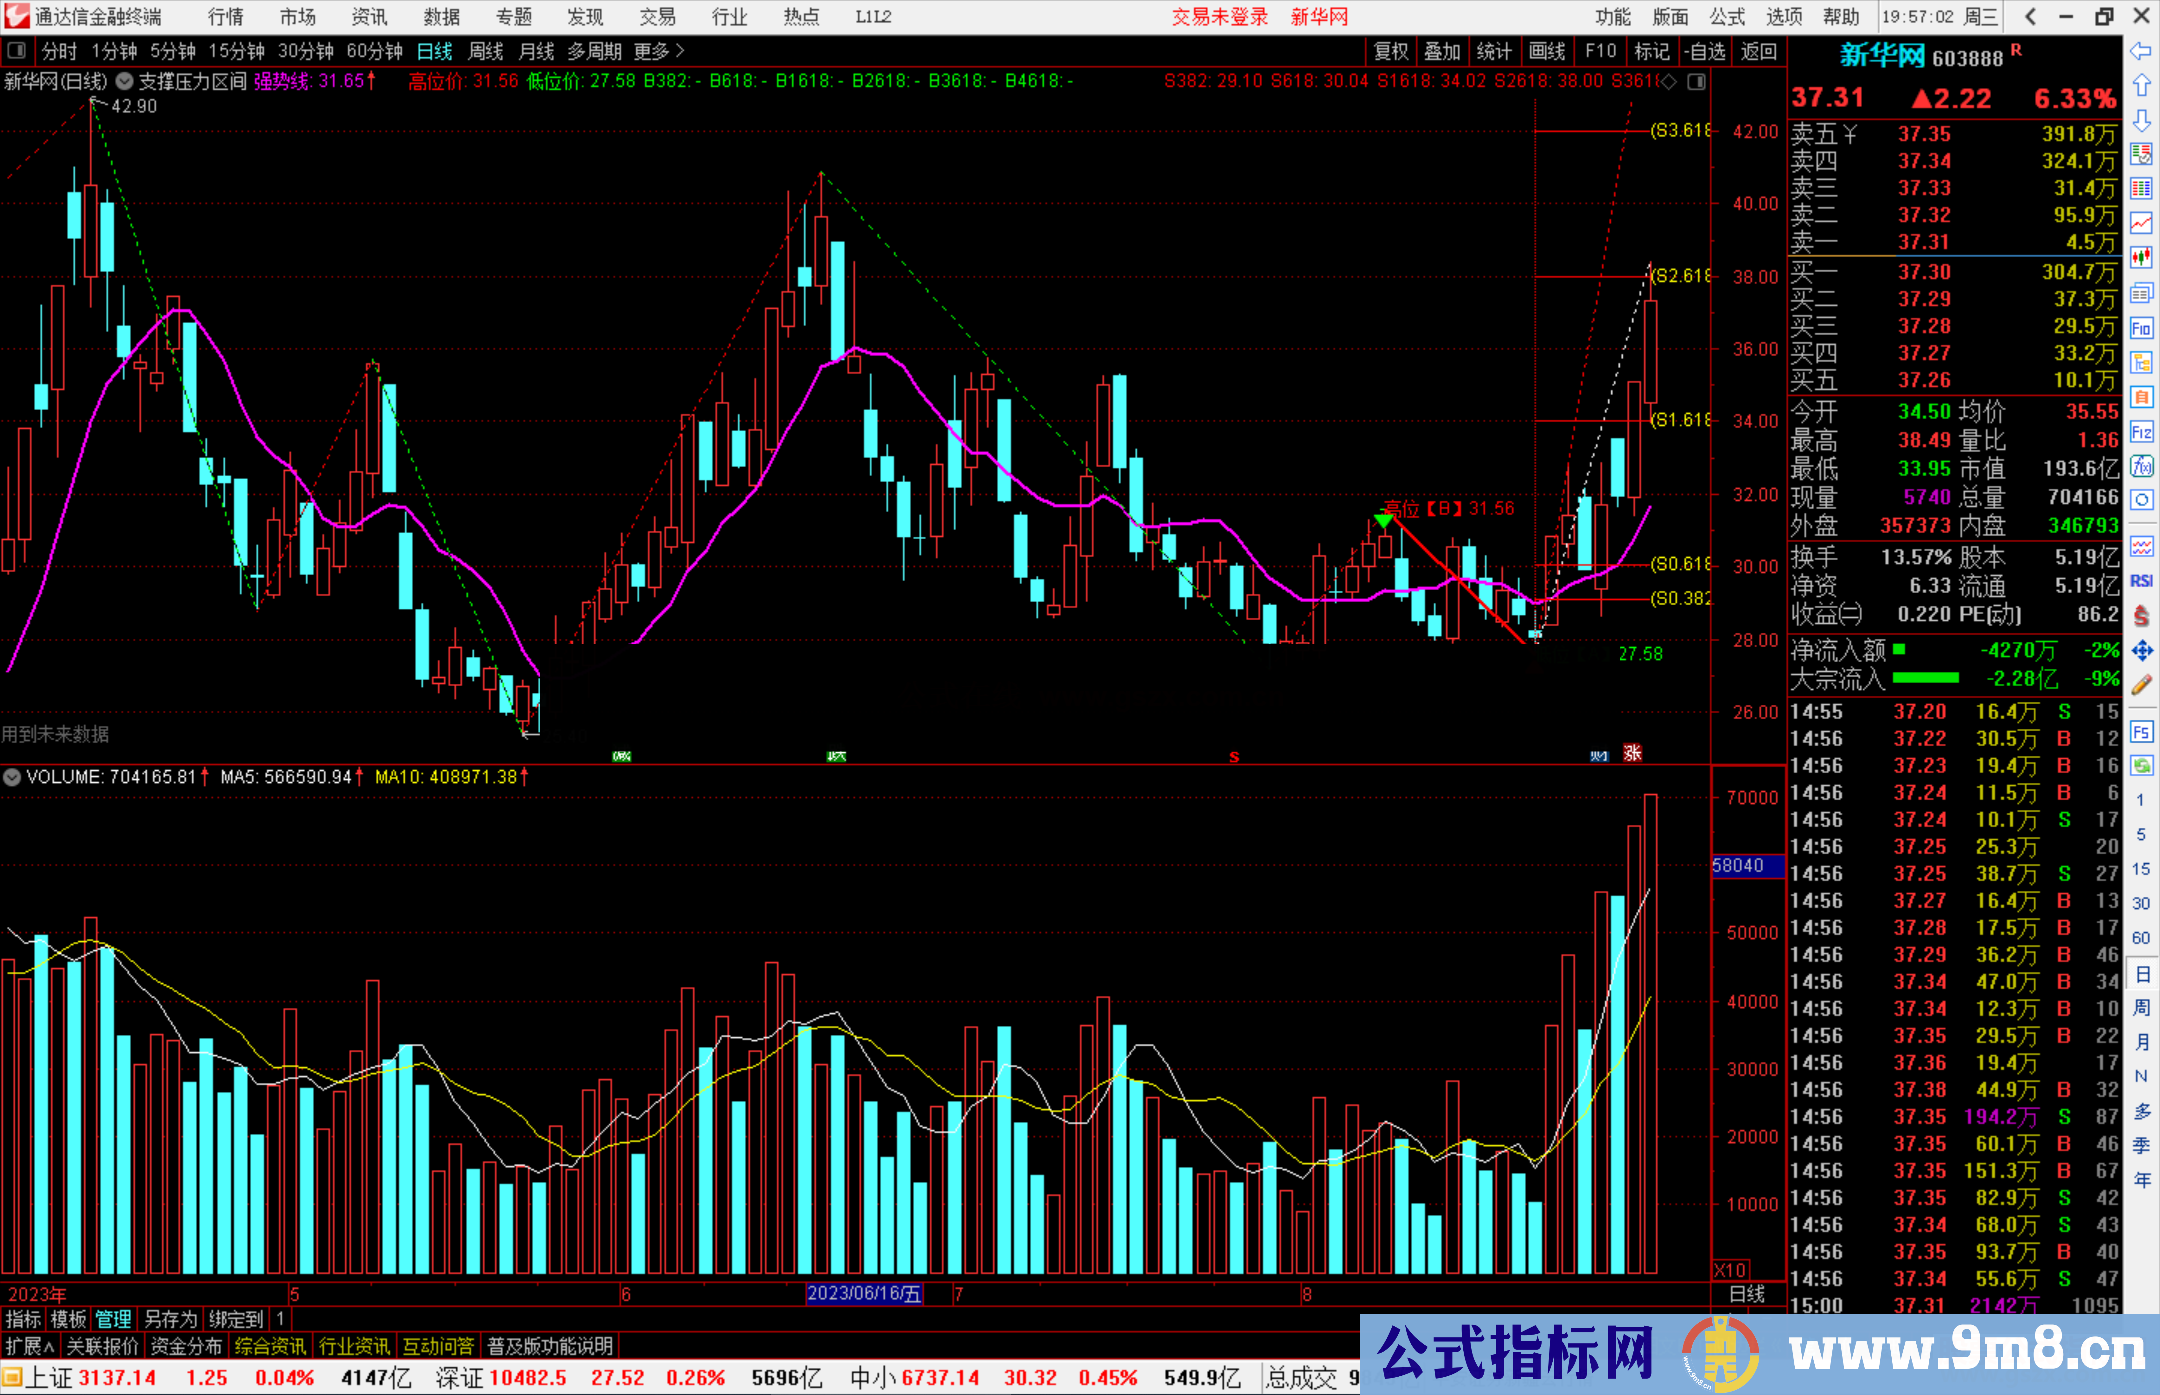2160x1395 pixels.
Task: Select yearly 年 period in sidebar
Action: click(x=2141, y=1180)
